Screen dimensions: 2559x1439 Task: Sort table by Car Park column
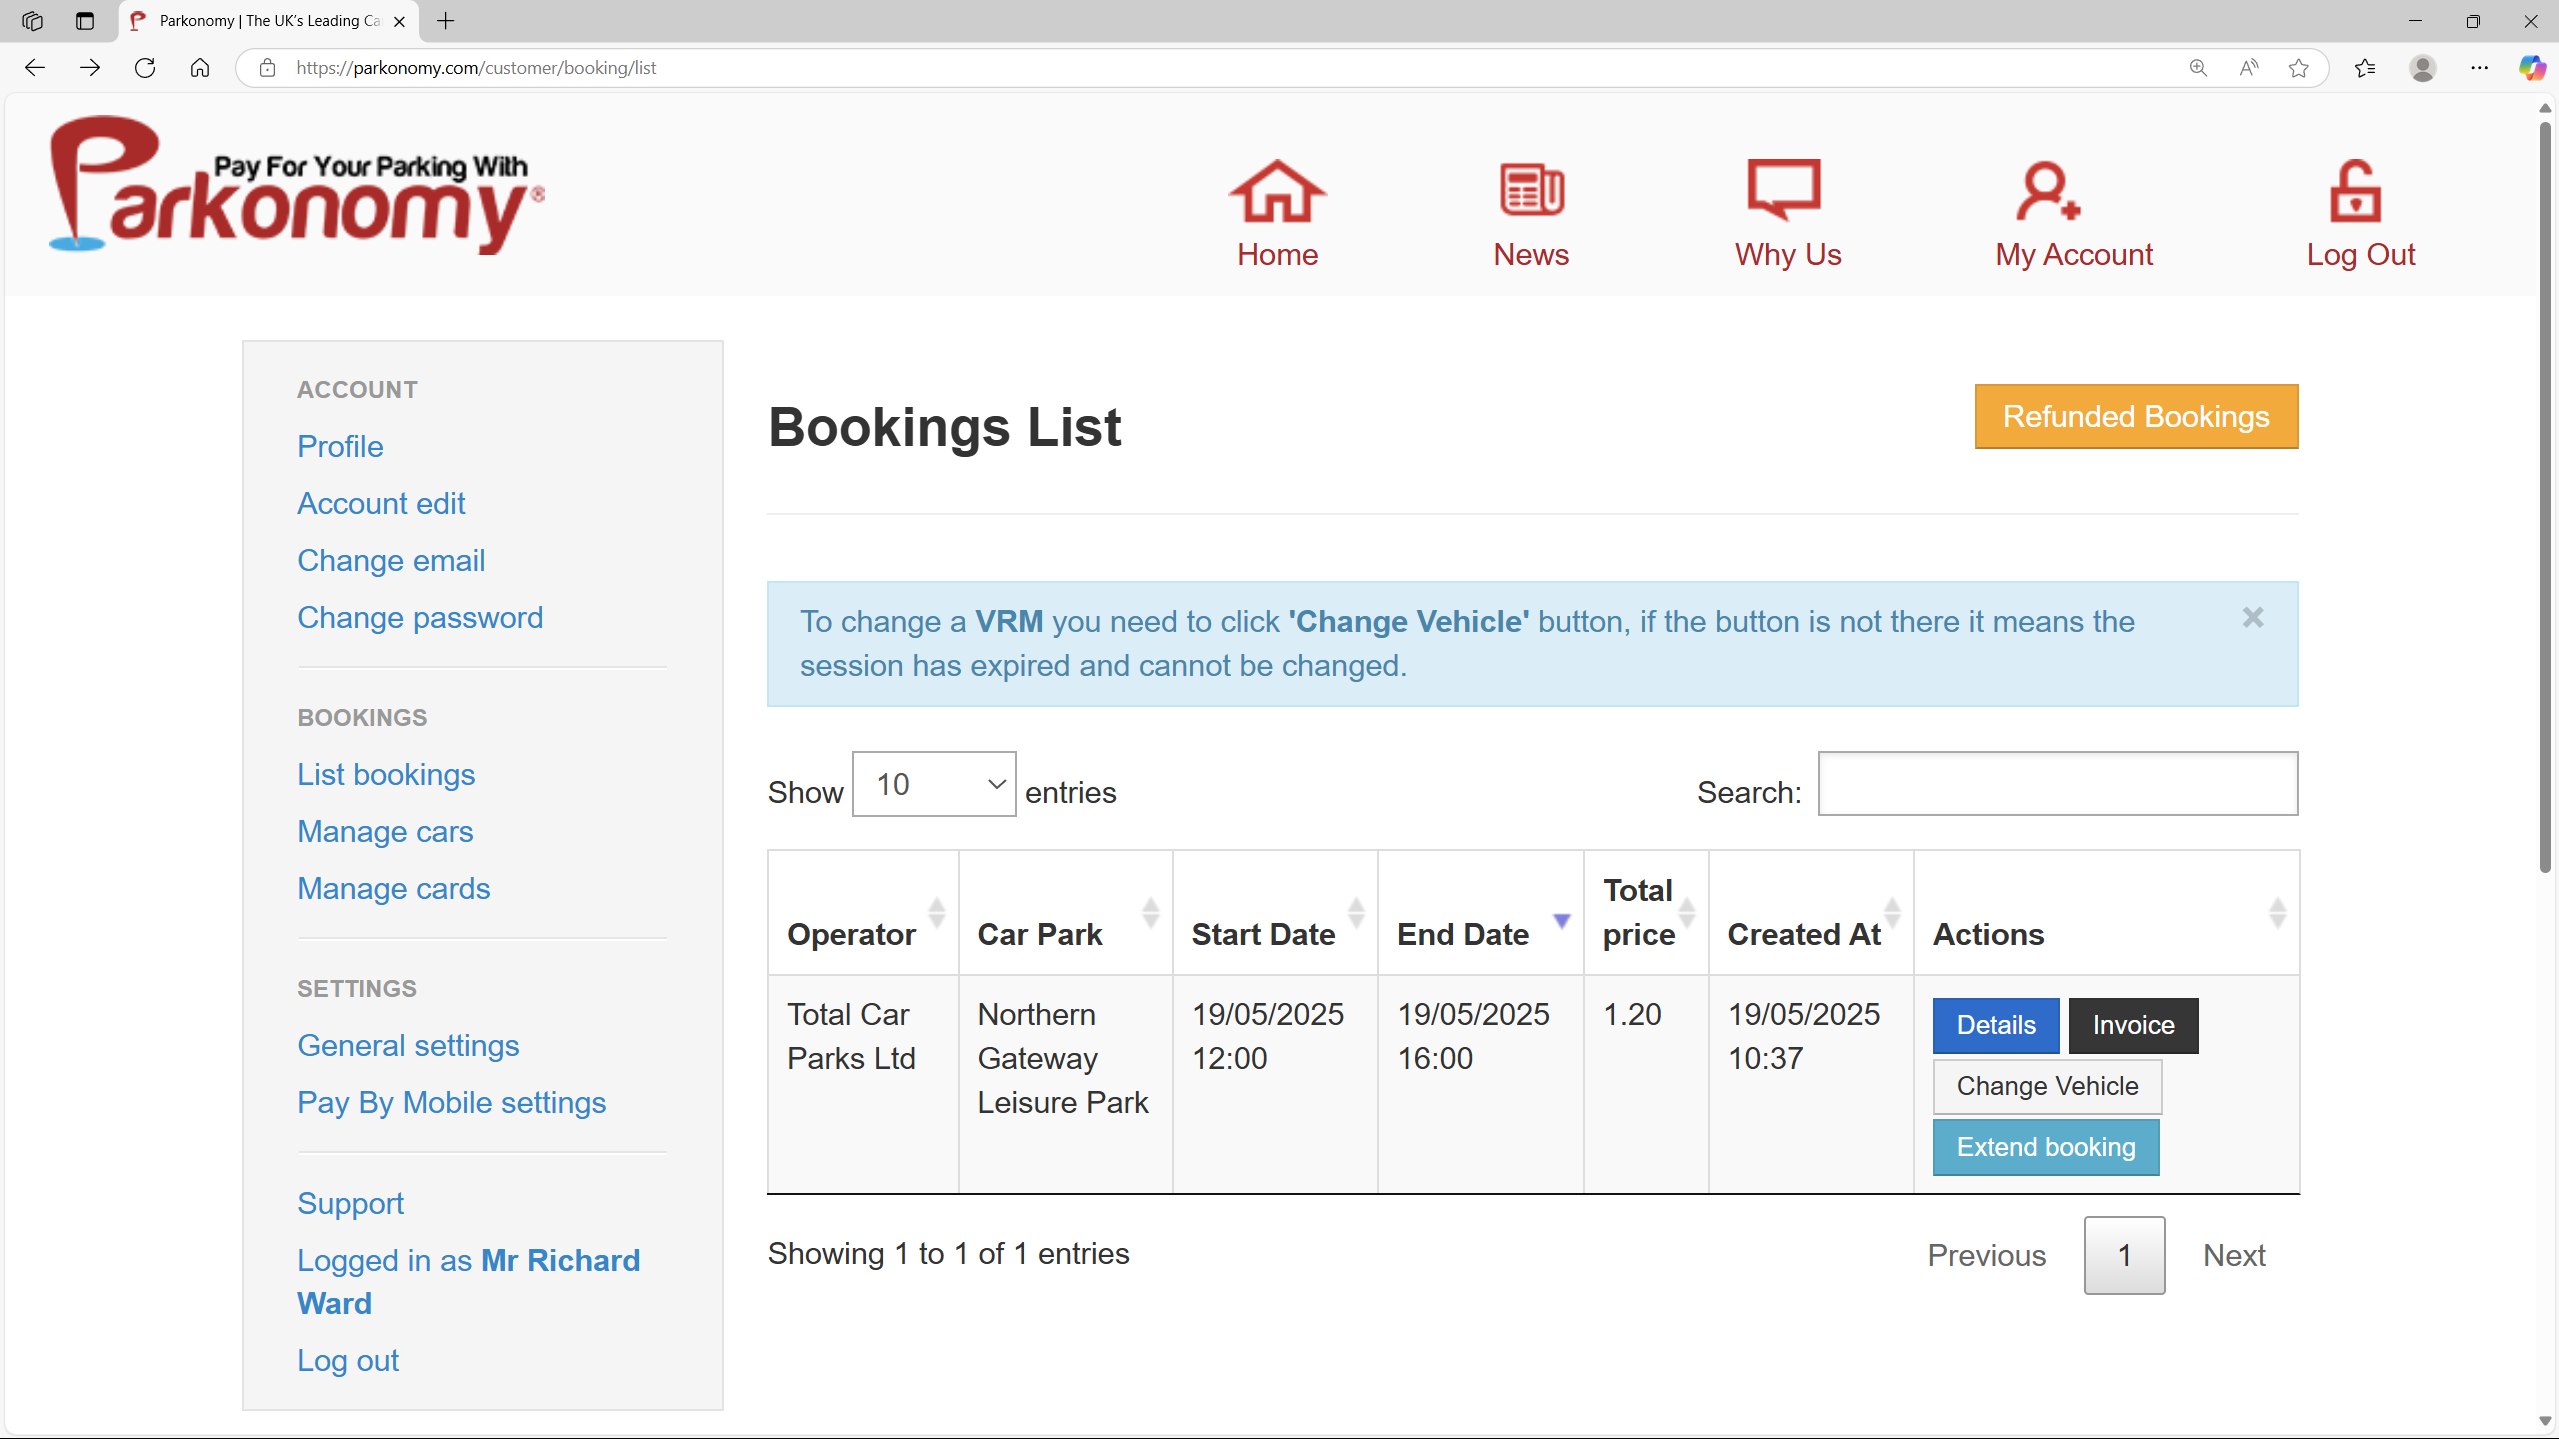(1065, 912)
